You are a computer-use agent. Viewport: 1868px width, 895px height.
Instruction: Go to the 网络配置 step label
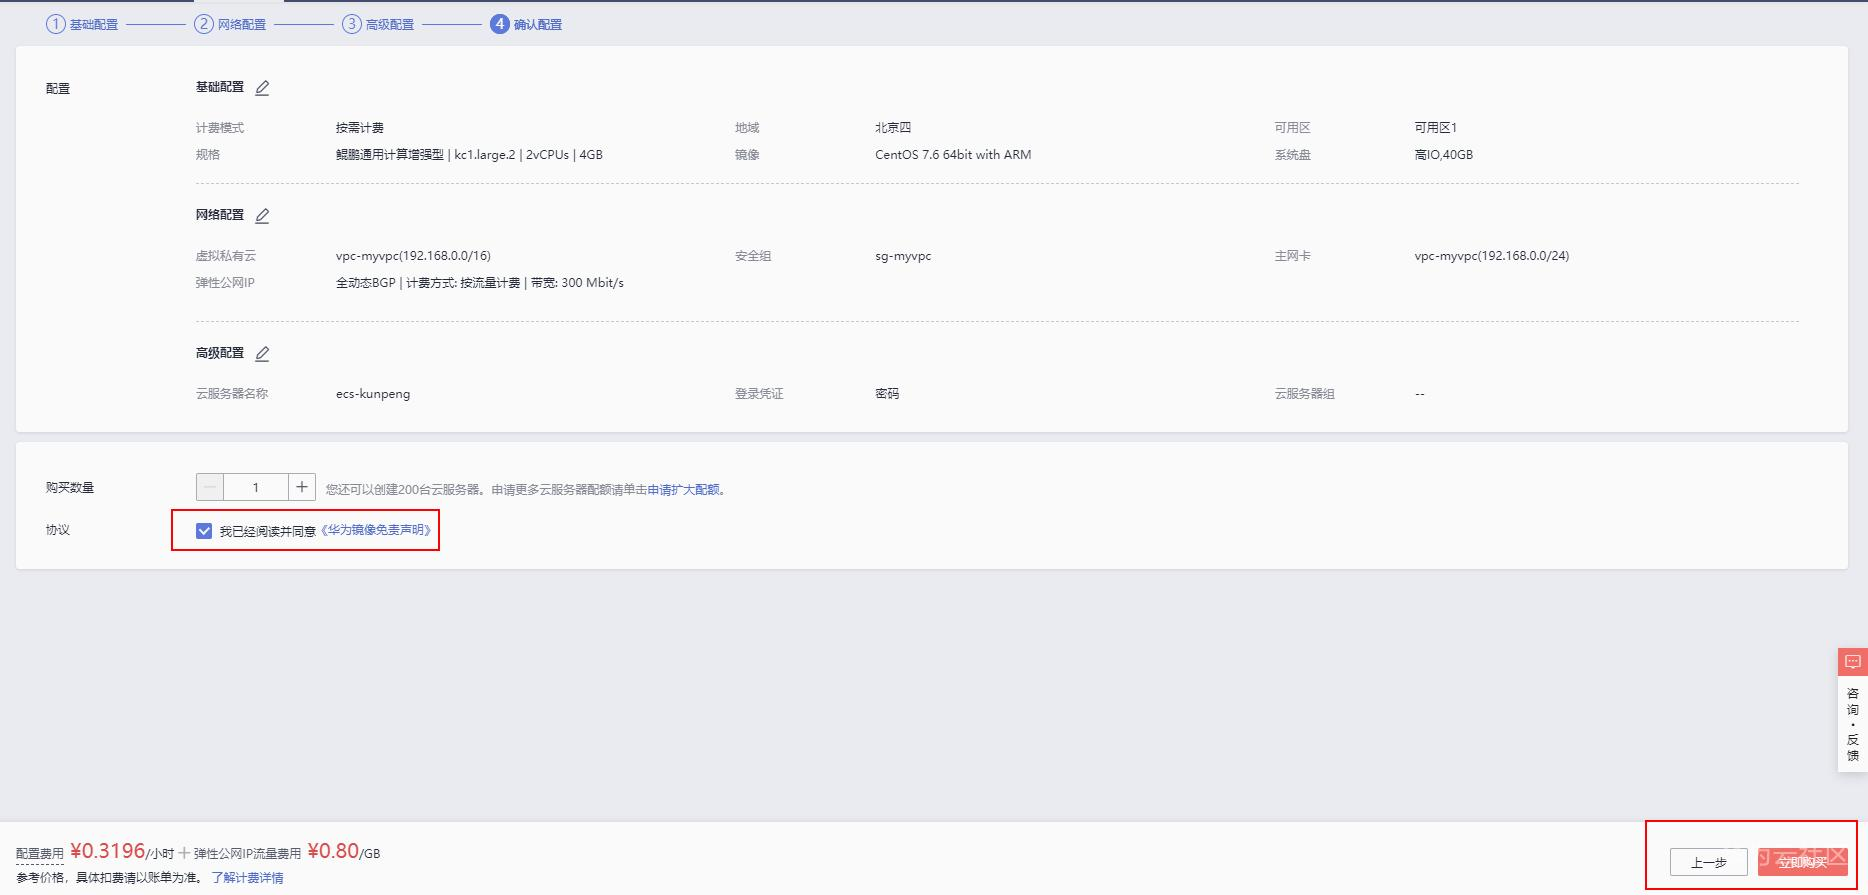242,25
